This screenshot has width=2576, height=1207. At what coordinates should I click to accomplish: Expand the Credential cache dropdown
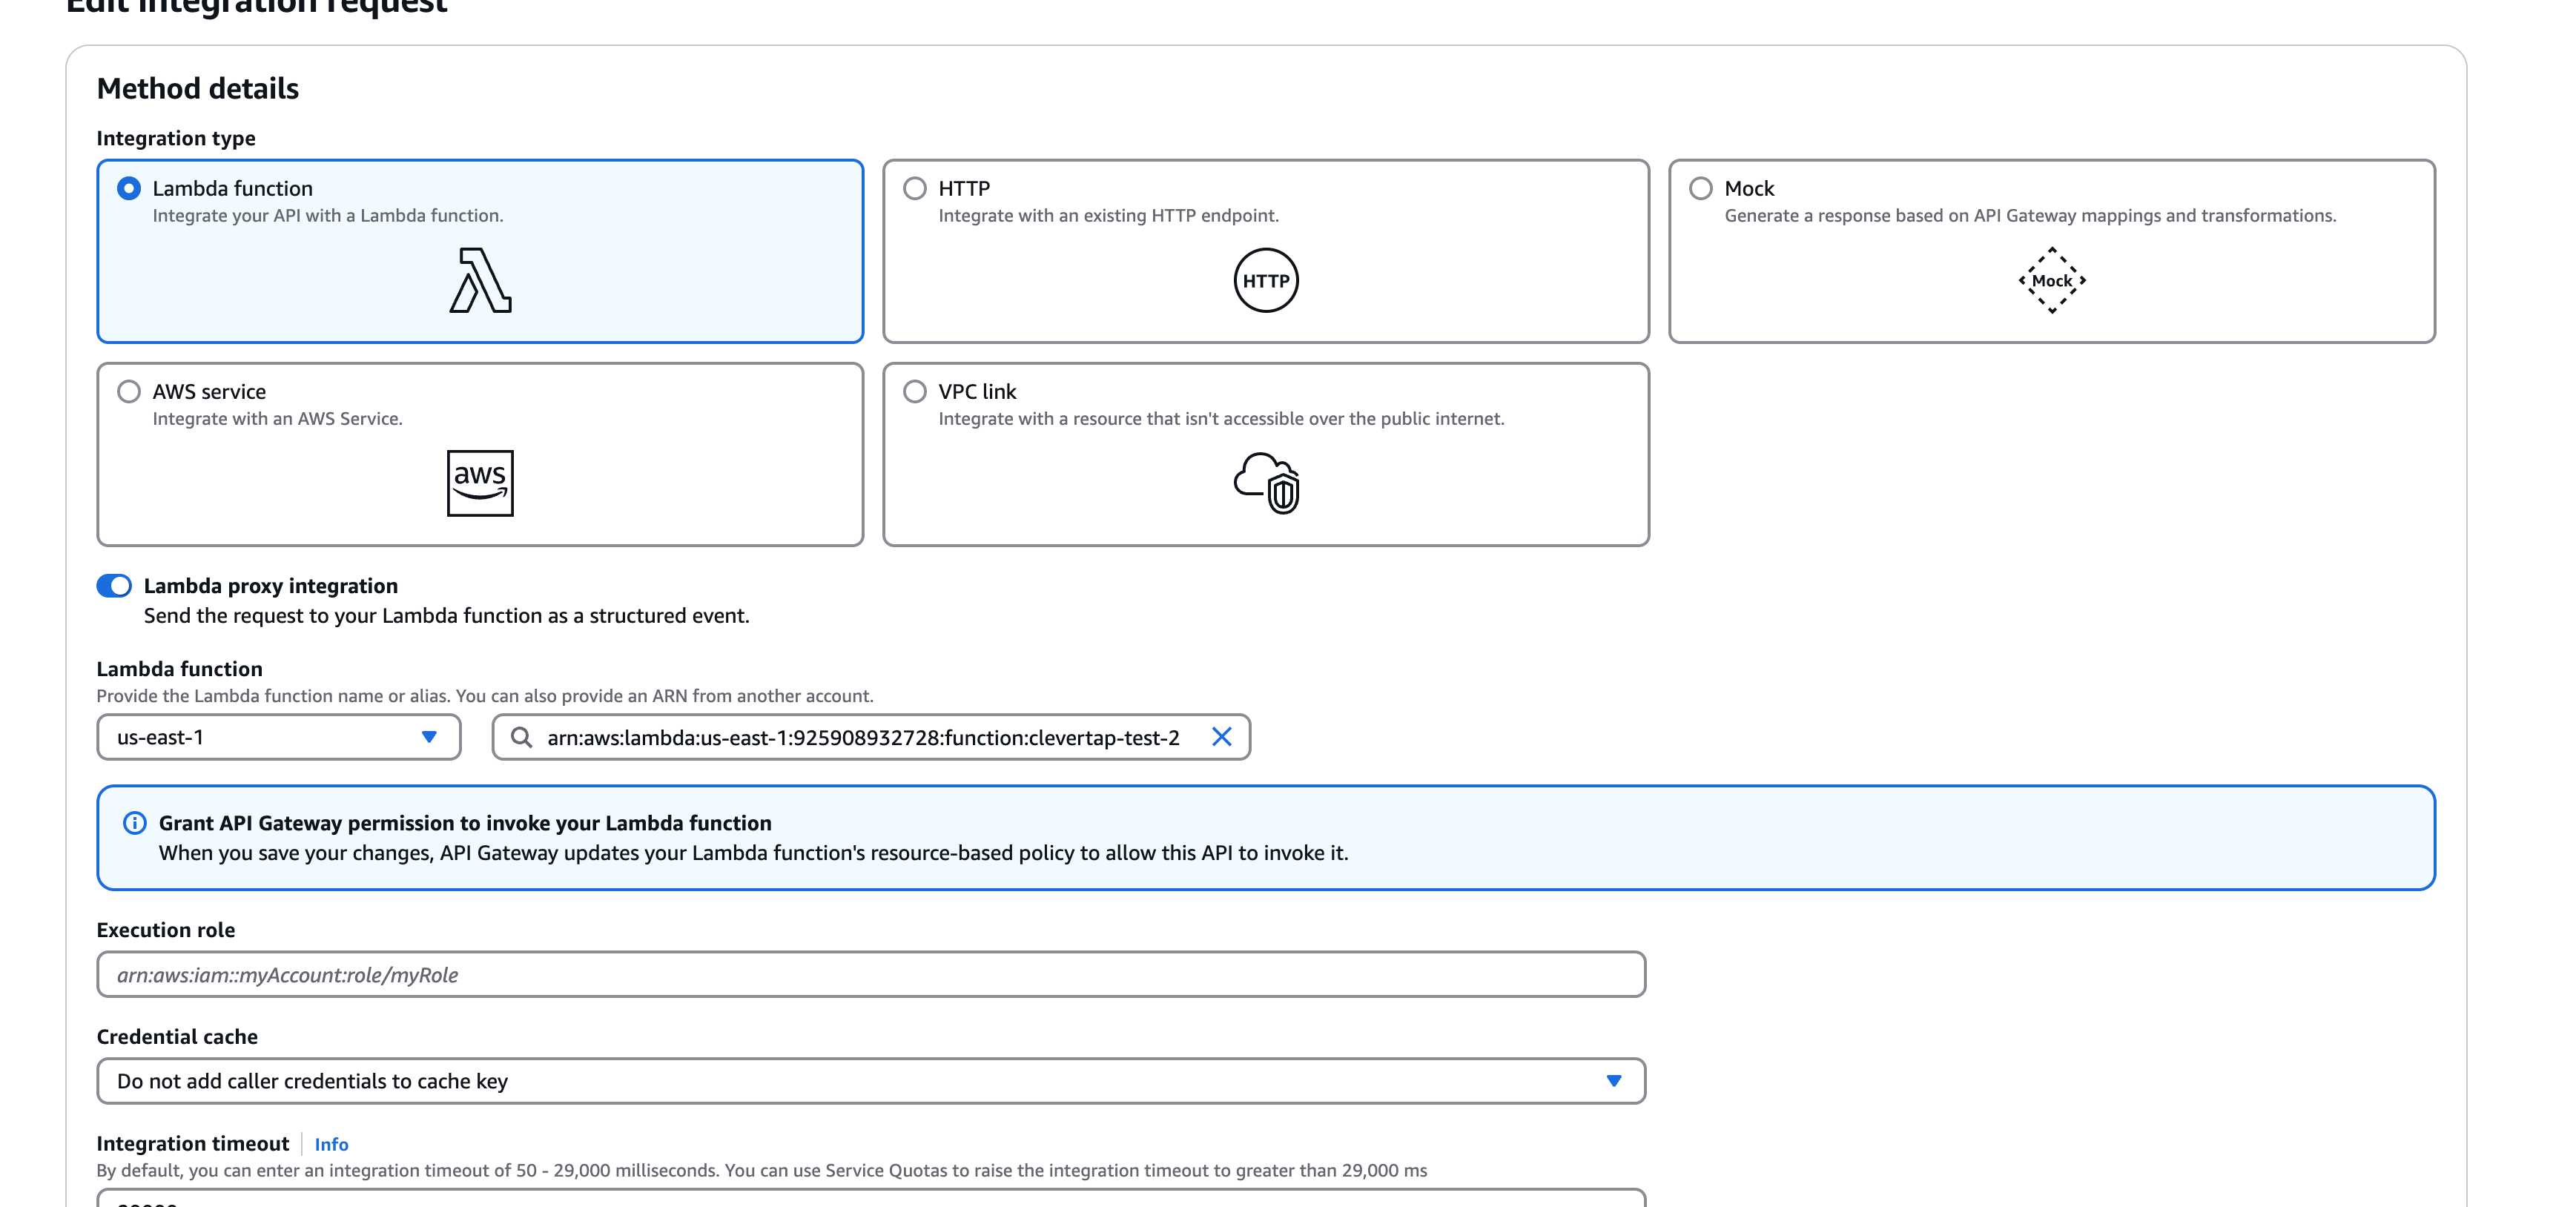pyautogui.click(x=870, y=1081)
